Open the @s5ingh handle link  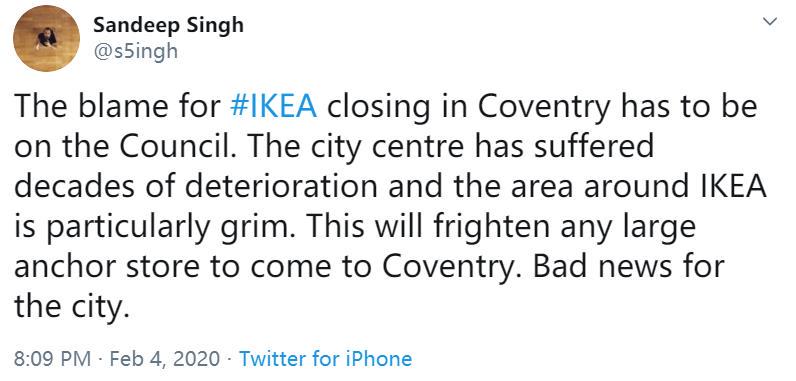[136, 51]
